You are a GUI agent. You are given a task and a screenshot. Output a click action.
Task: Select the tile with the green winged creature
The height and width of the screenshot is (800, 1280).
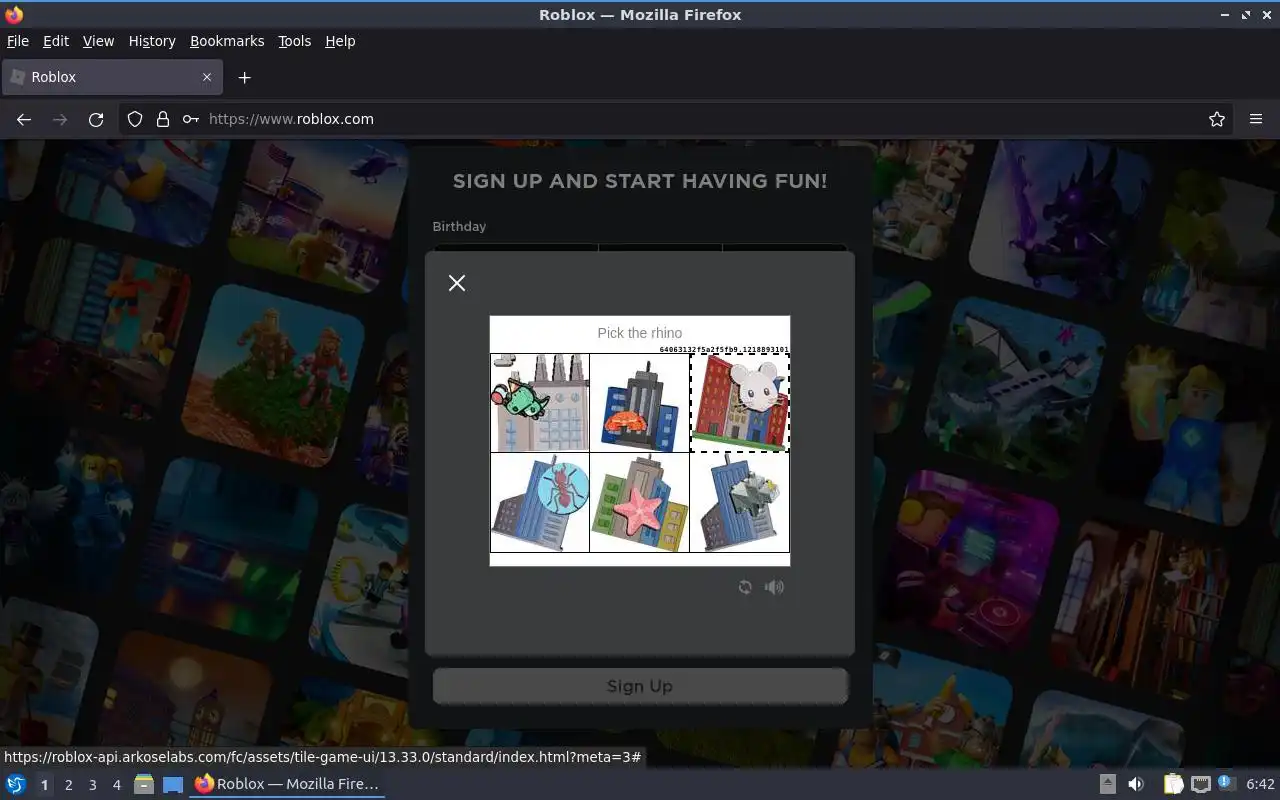540,403
